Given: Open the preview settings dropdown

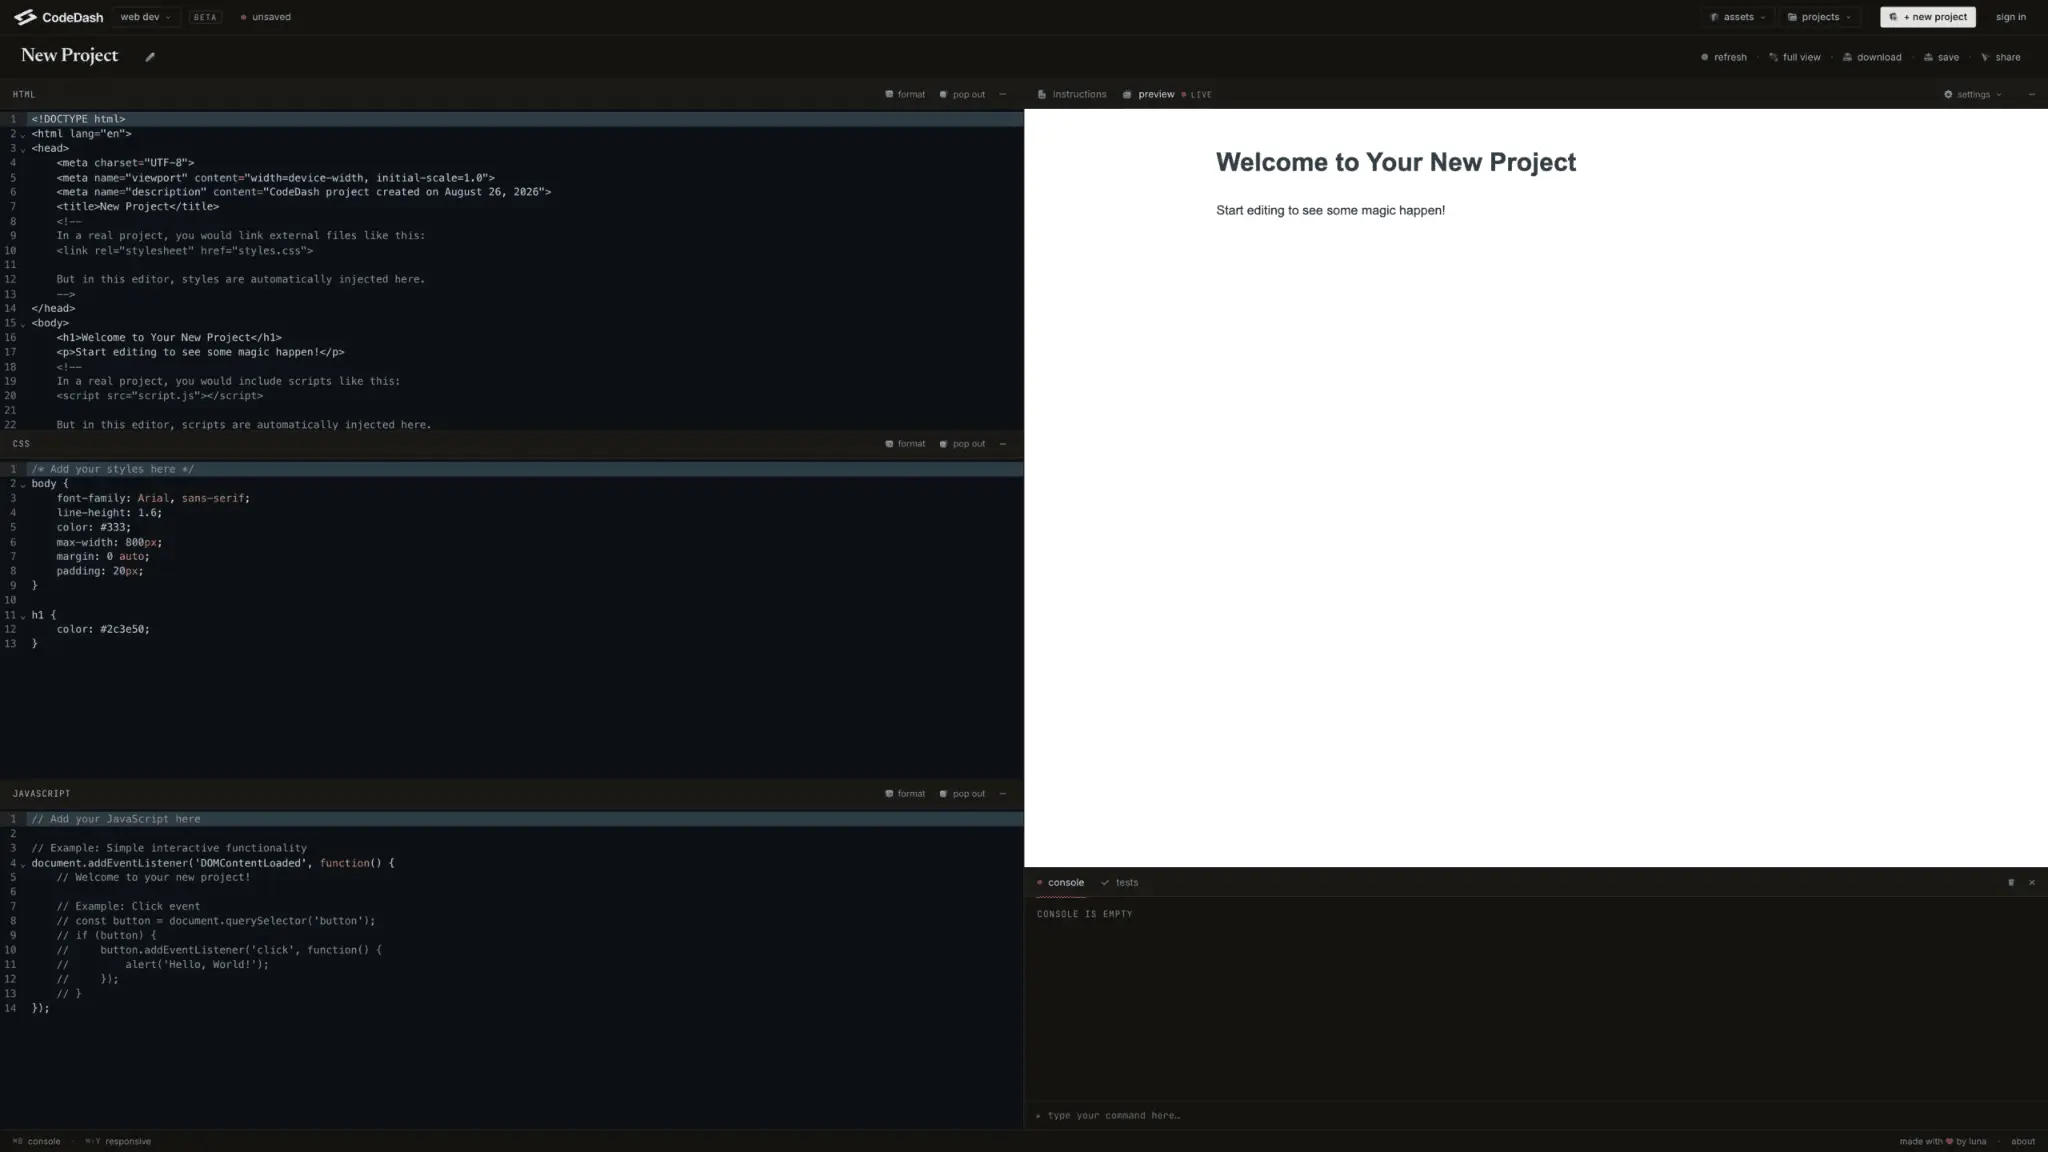Looking at the screenshot, I should click(1973, 95).
